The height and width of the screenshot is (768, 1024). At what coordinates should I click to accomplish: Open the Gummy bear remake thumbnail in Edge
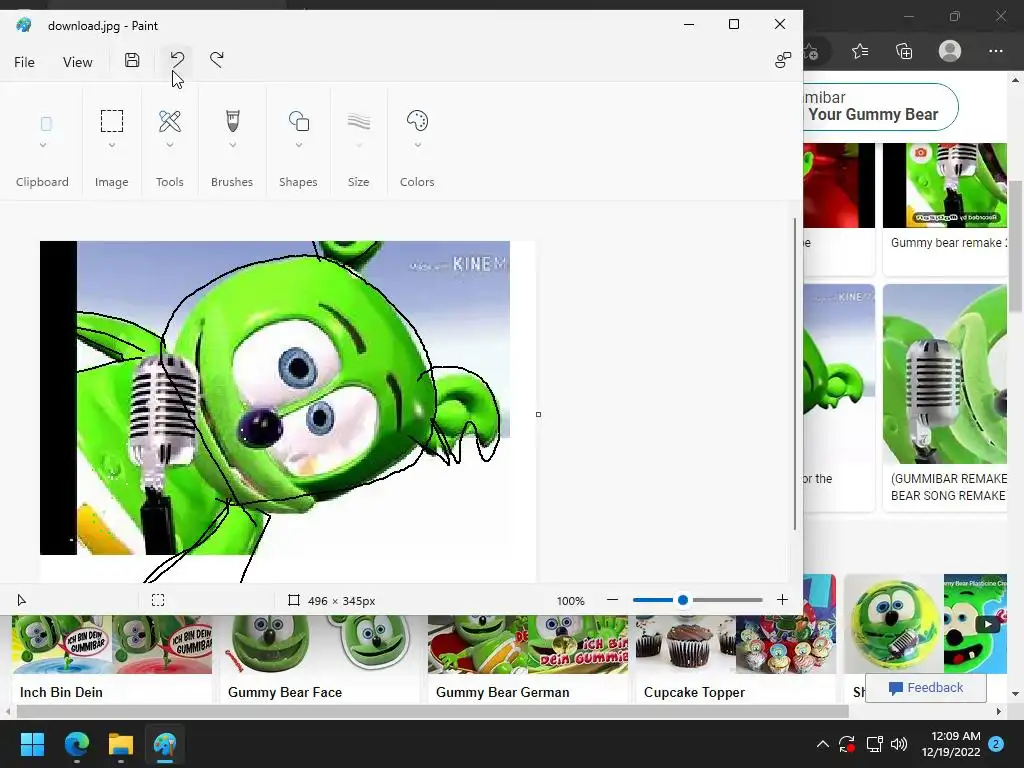point(944,185)
